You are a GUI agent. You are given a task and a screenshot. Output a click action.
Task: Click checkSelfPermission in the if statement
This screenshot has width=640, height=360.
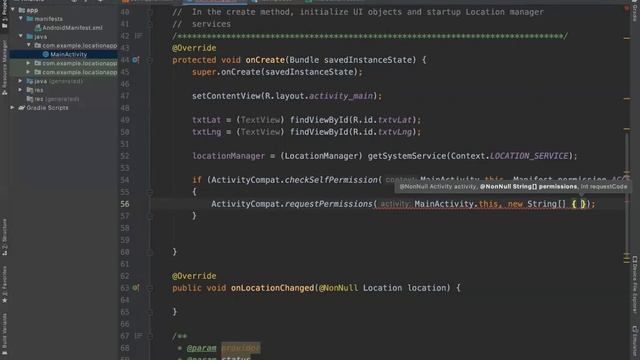tap(331, 180)
